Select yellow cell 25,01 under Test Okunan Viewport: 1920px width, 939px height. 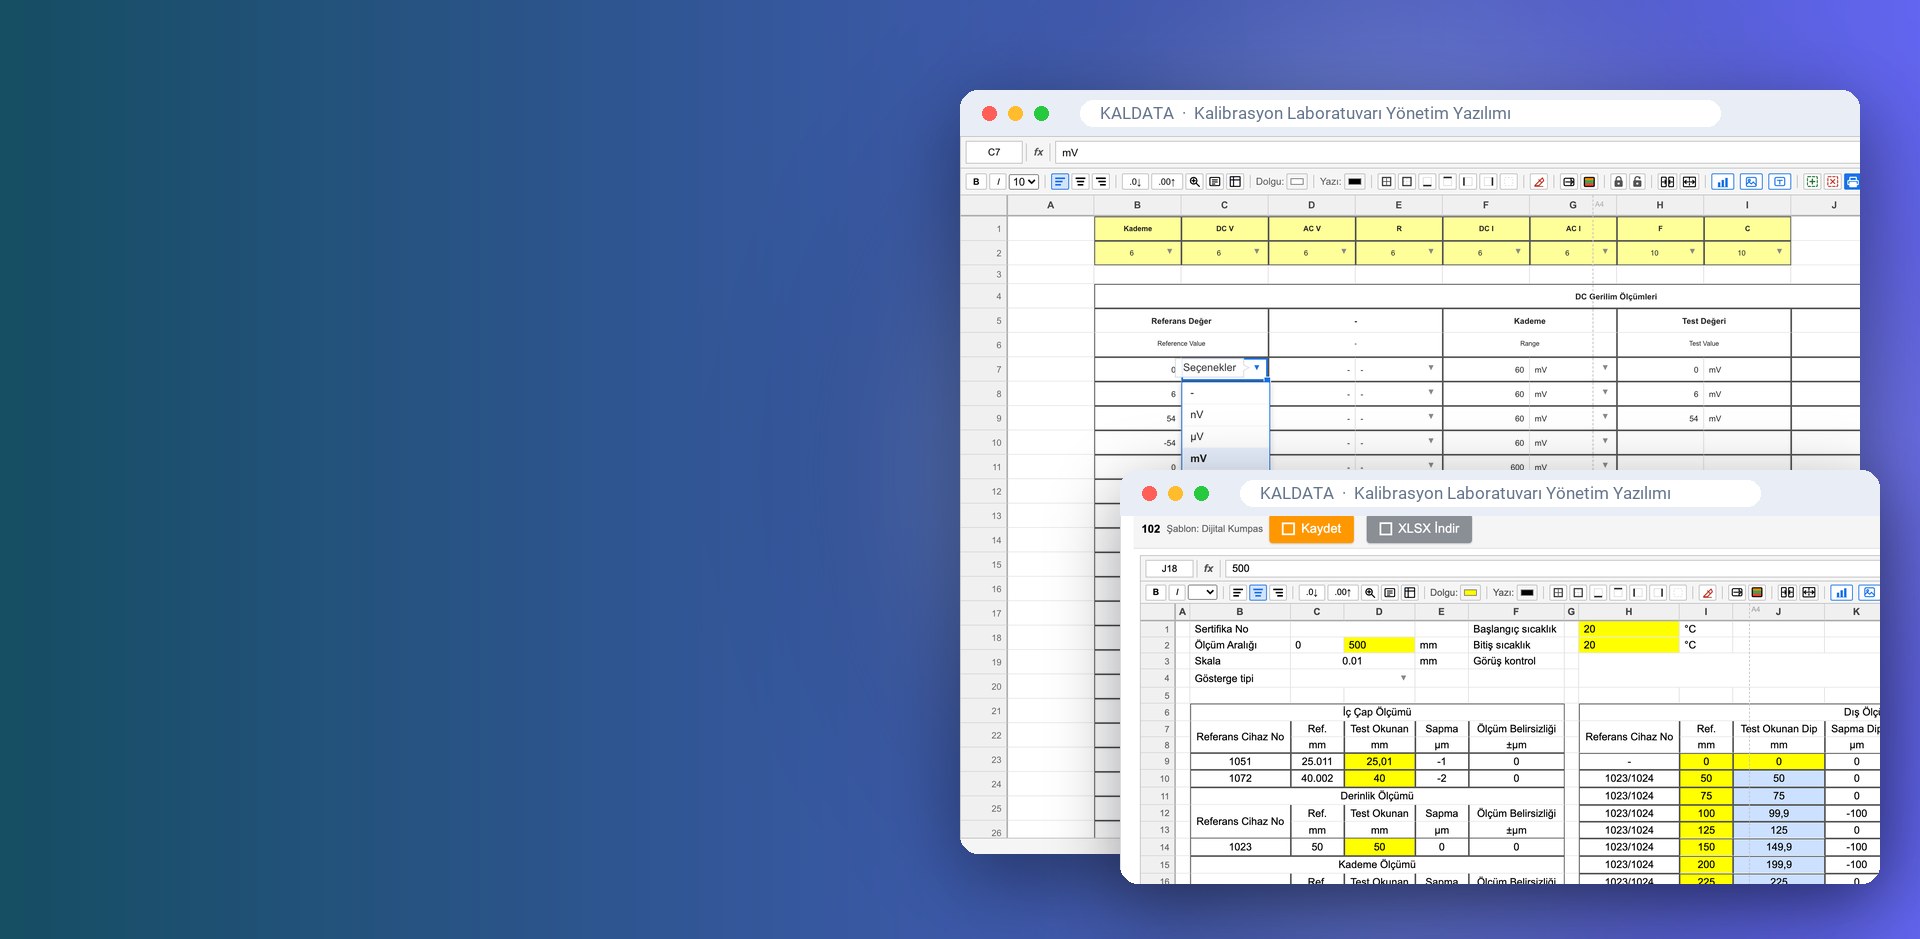[1379, 762]
